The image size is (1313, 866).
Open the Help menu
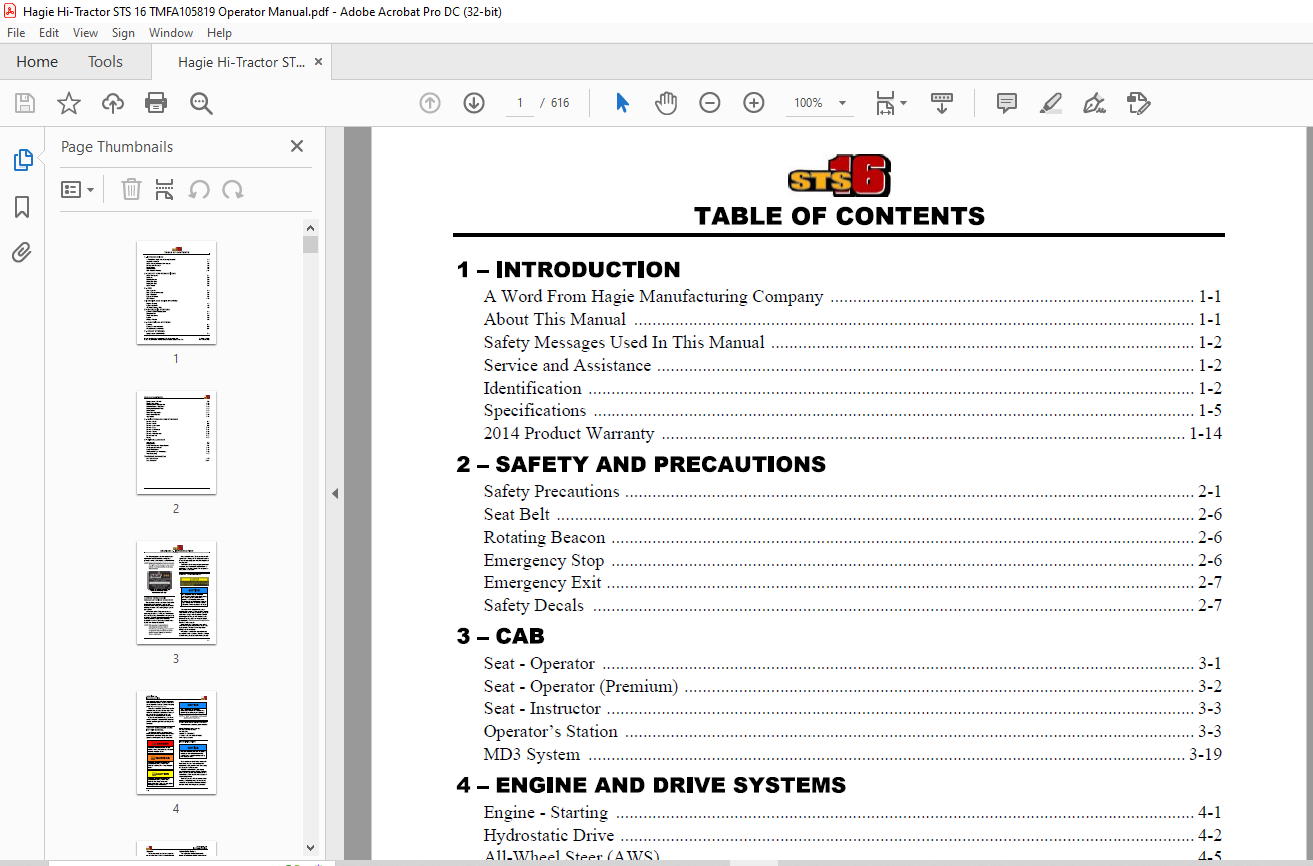(219, 33)
